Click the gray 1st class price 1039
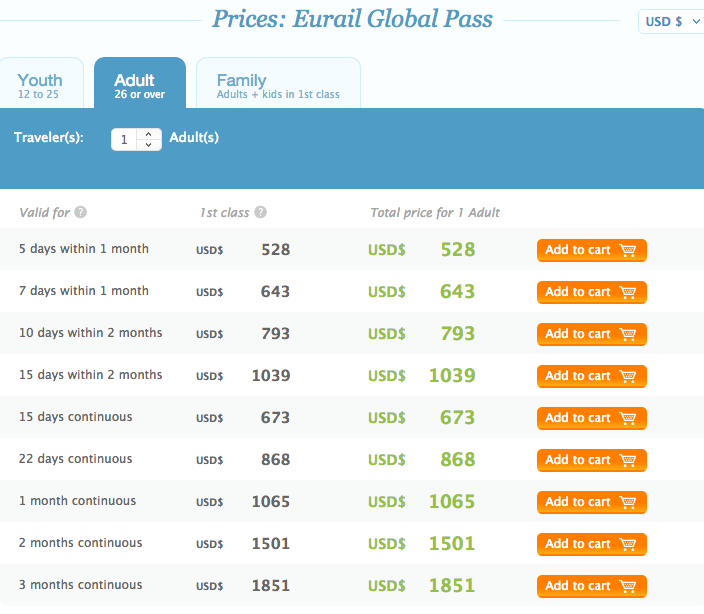Viewport: 704px width, 614px height. pos(271,375)
